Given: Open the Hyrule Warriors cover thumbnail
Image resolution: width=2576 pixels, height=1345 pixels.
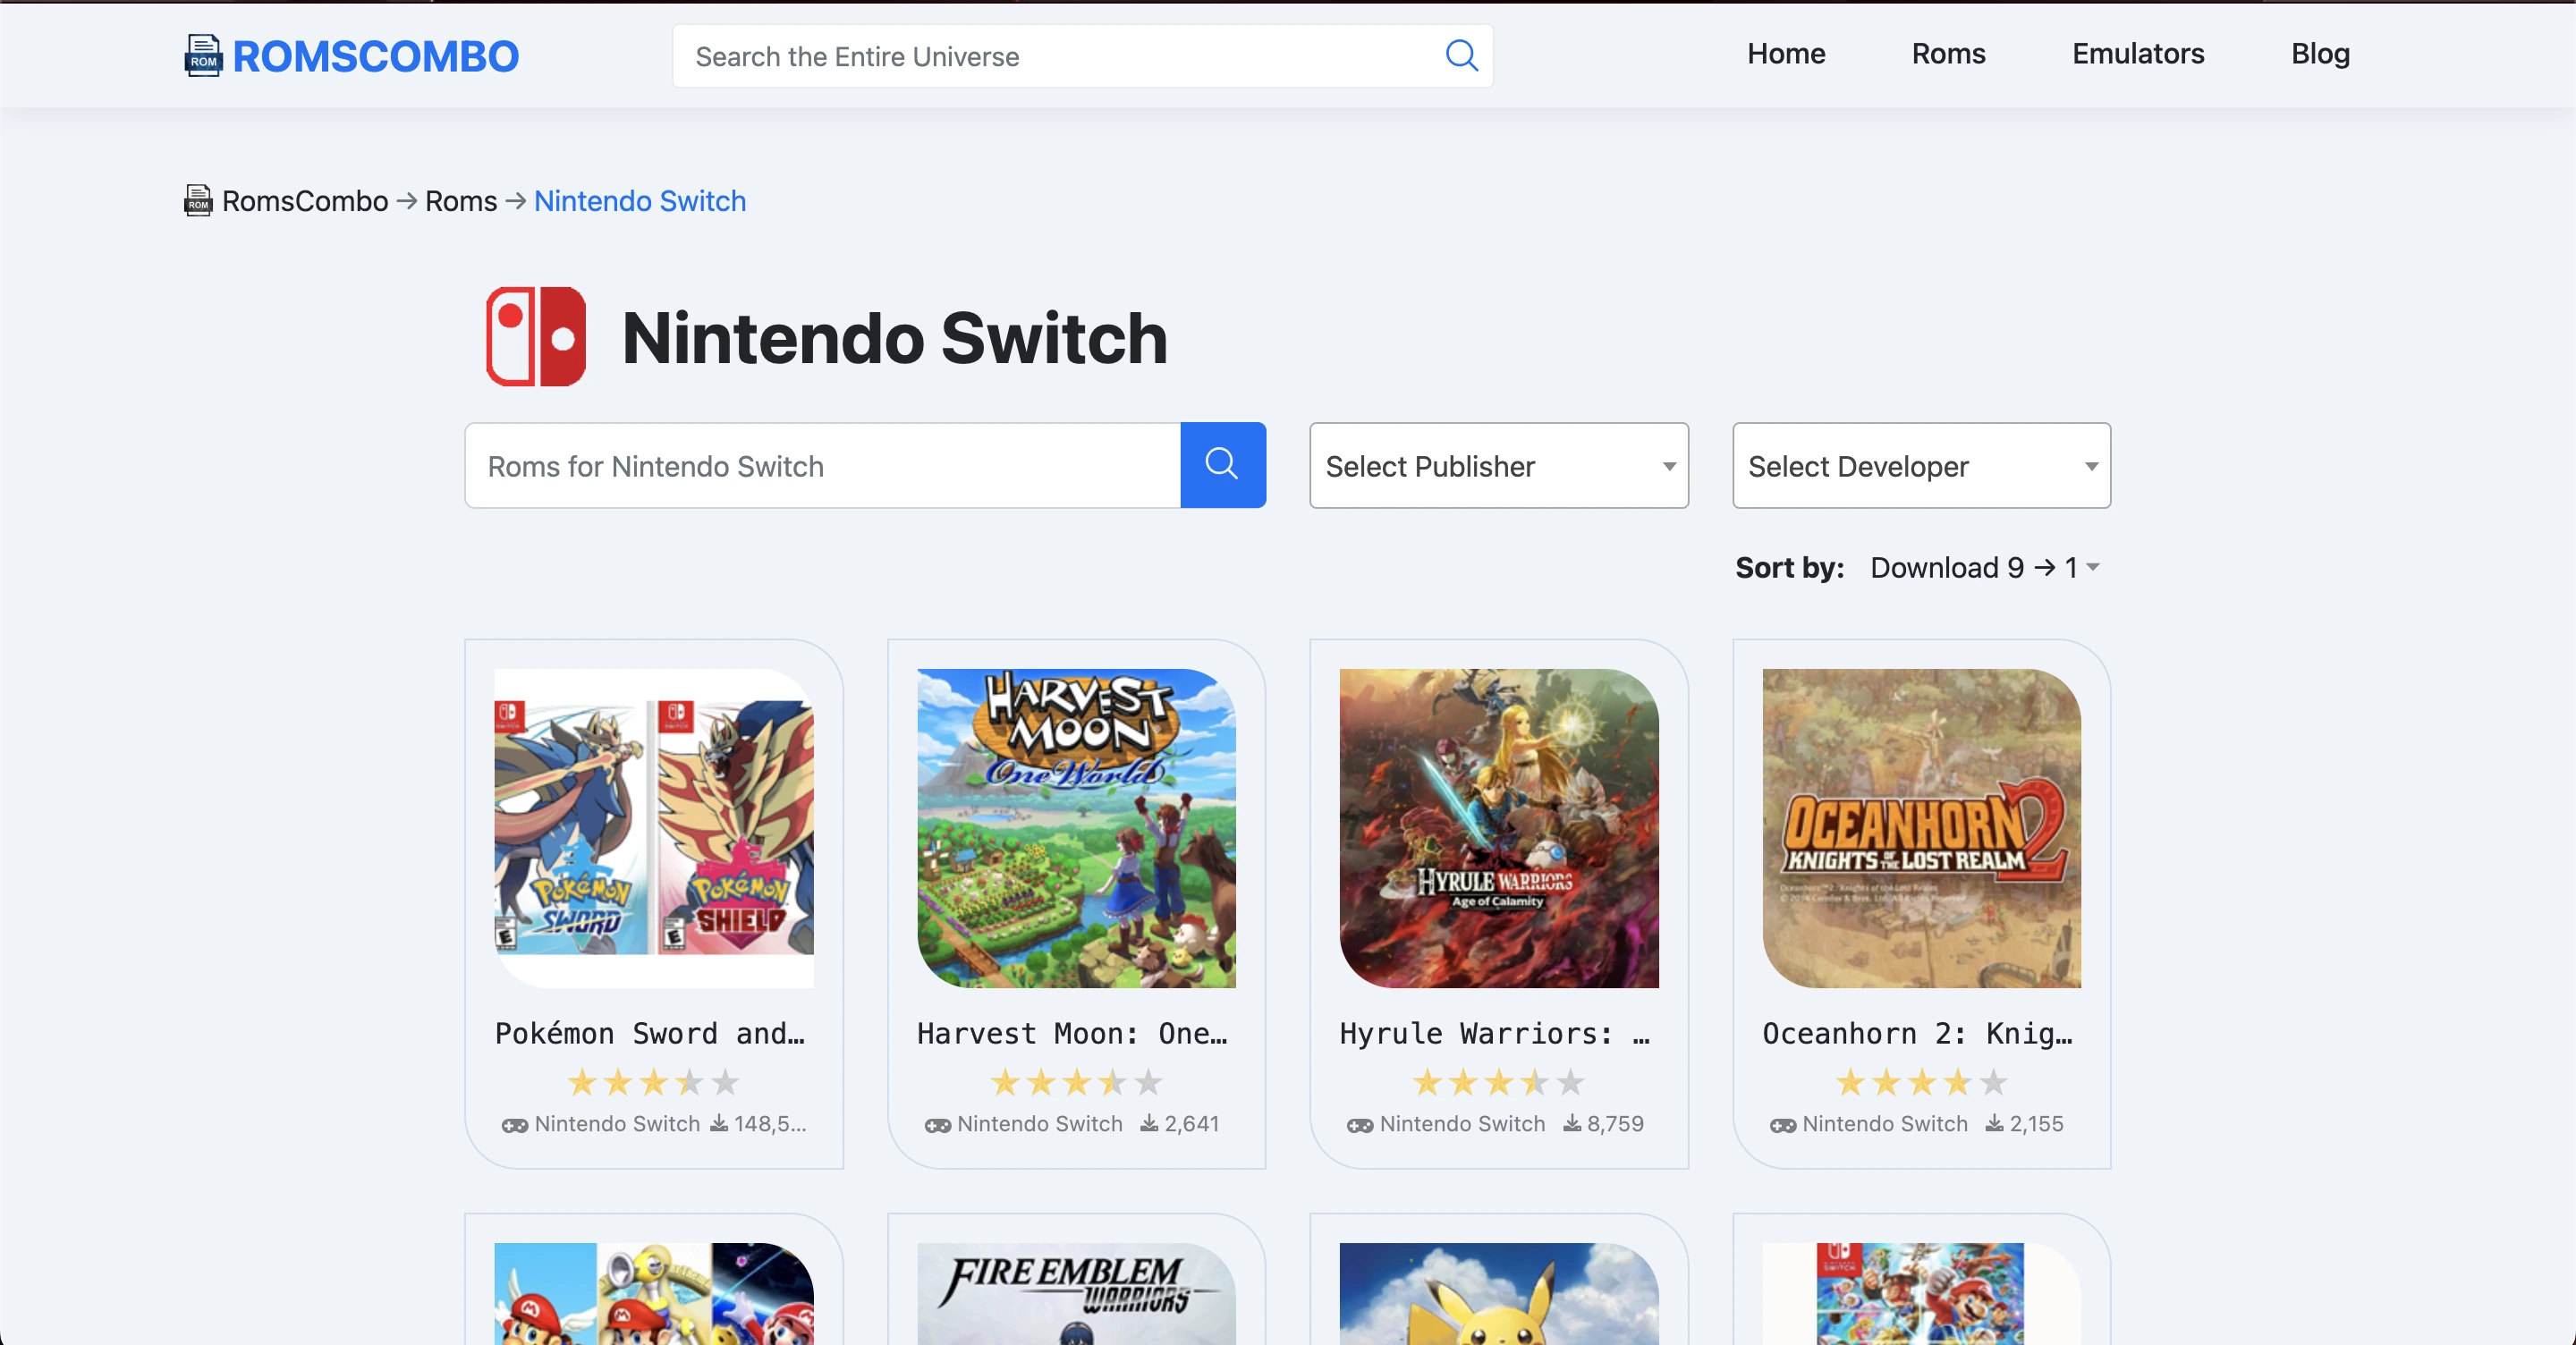Looking at the screenshot, I should point(1498,828).
